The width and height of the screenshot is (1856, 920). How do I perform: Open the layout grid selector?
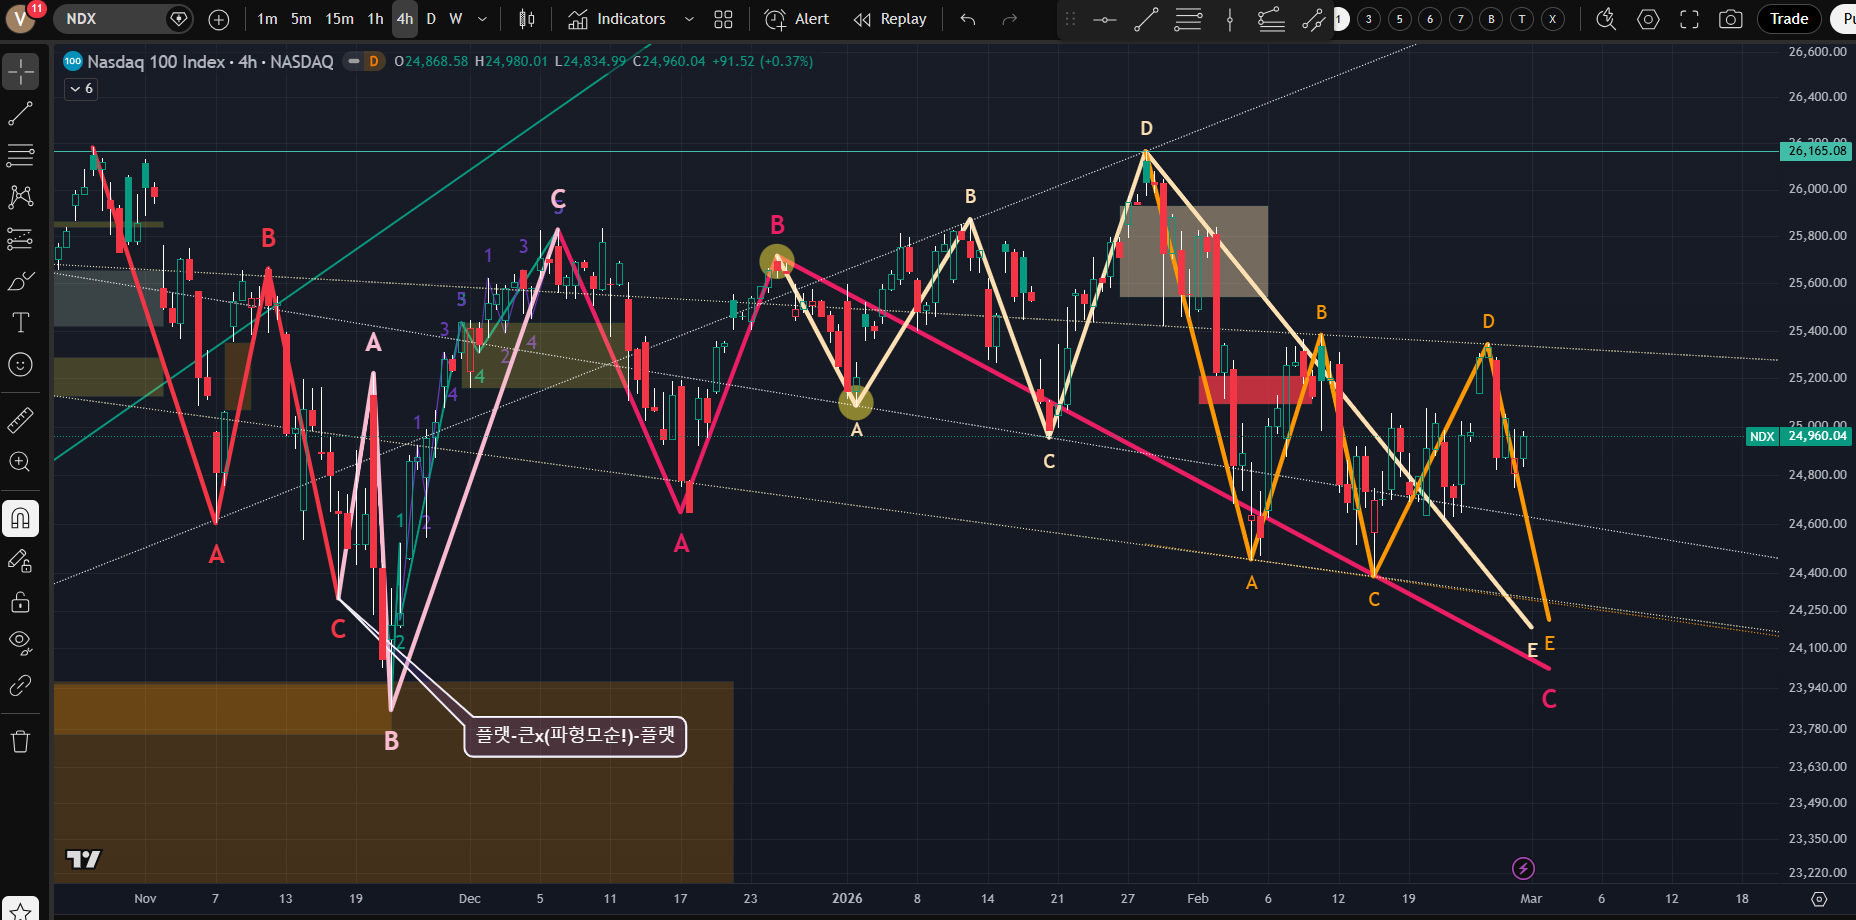pos(723,19)
